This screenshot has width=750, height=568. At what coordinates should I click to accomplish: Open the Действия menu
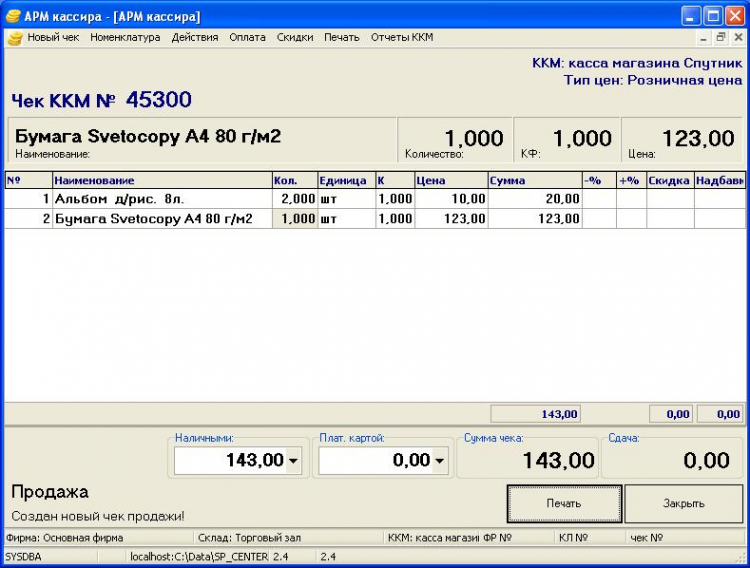pos(194,38)
